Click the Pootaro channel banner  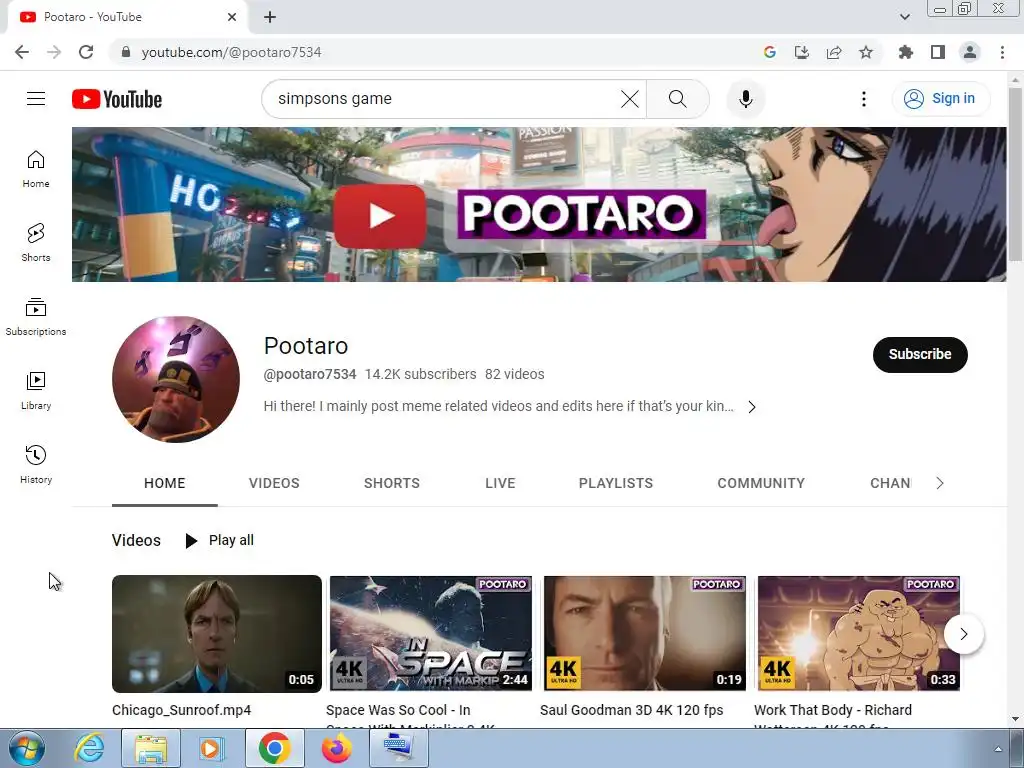[539, 204]
